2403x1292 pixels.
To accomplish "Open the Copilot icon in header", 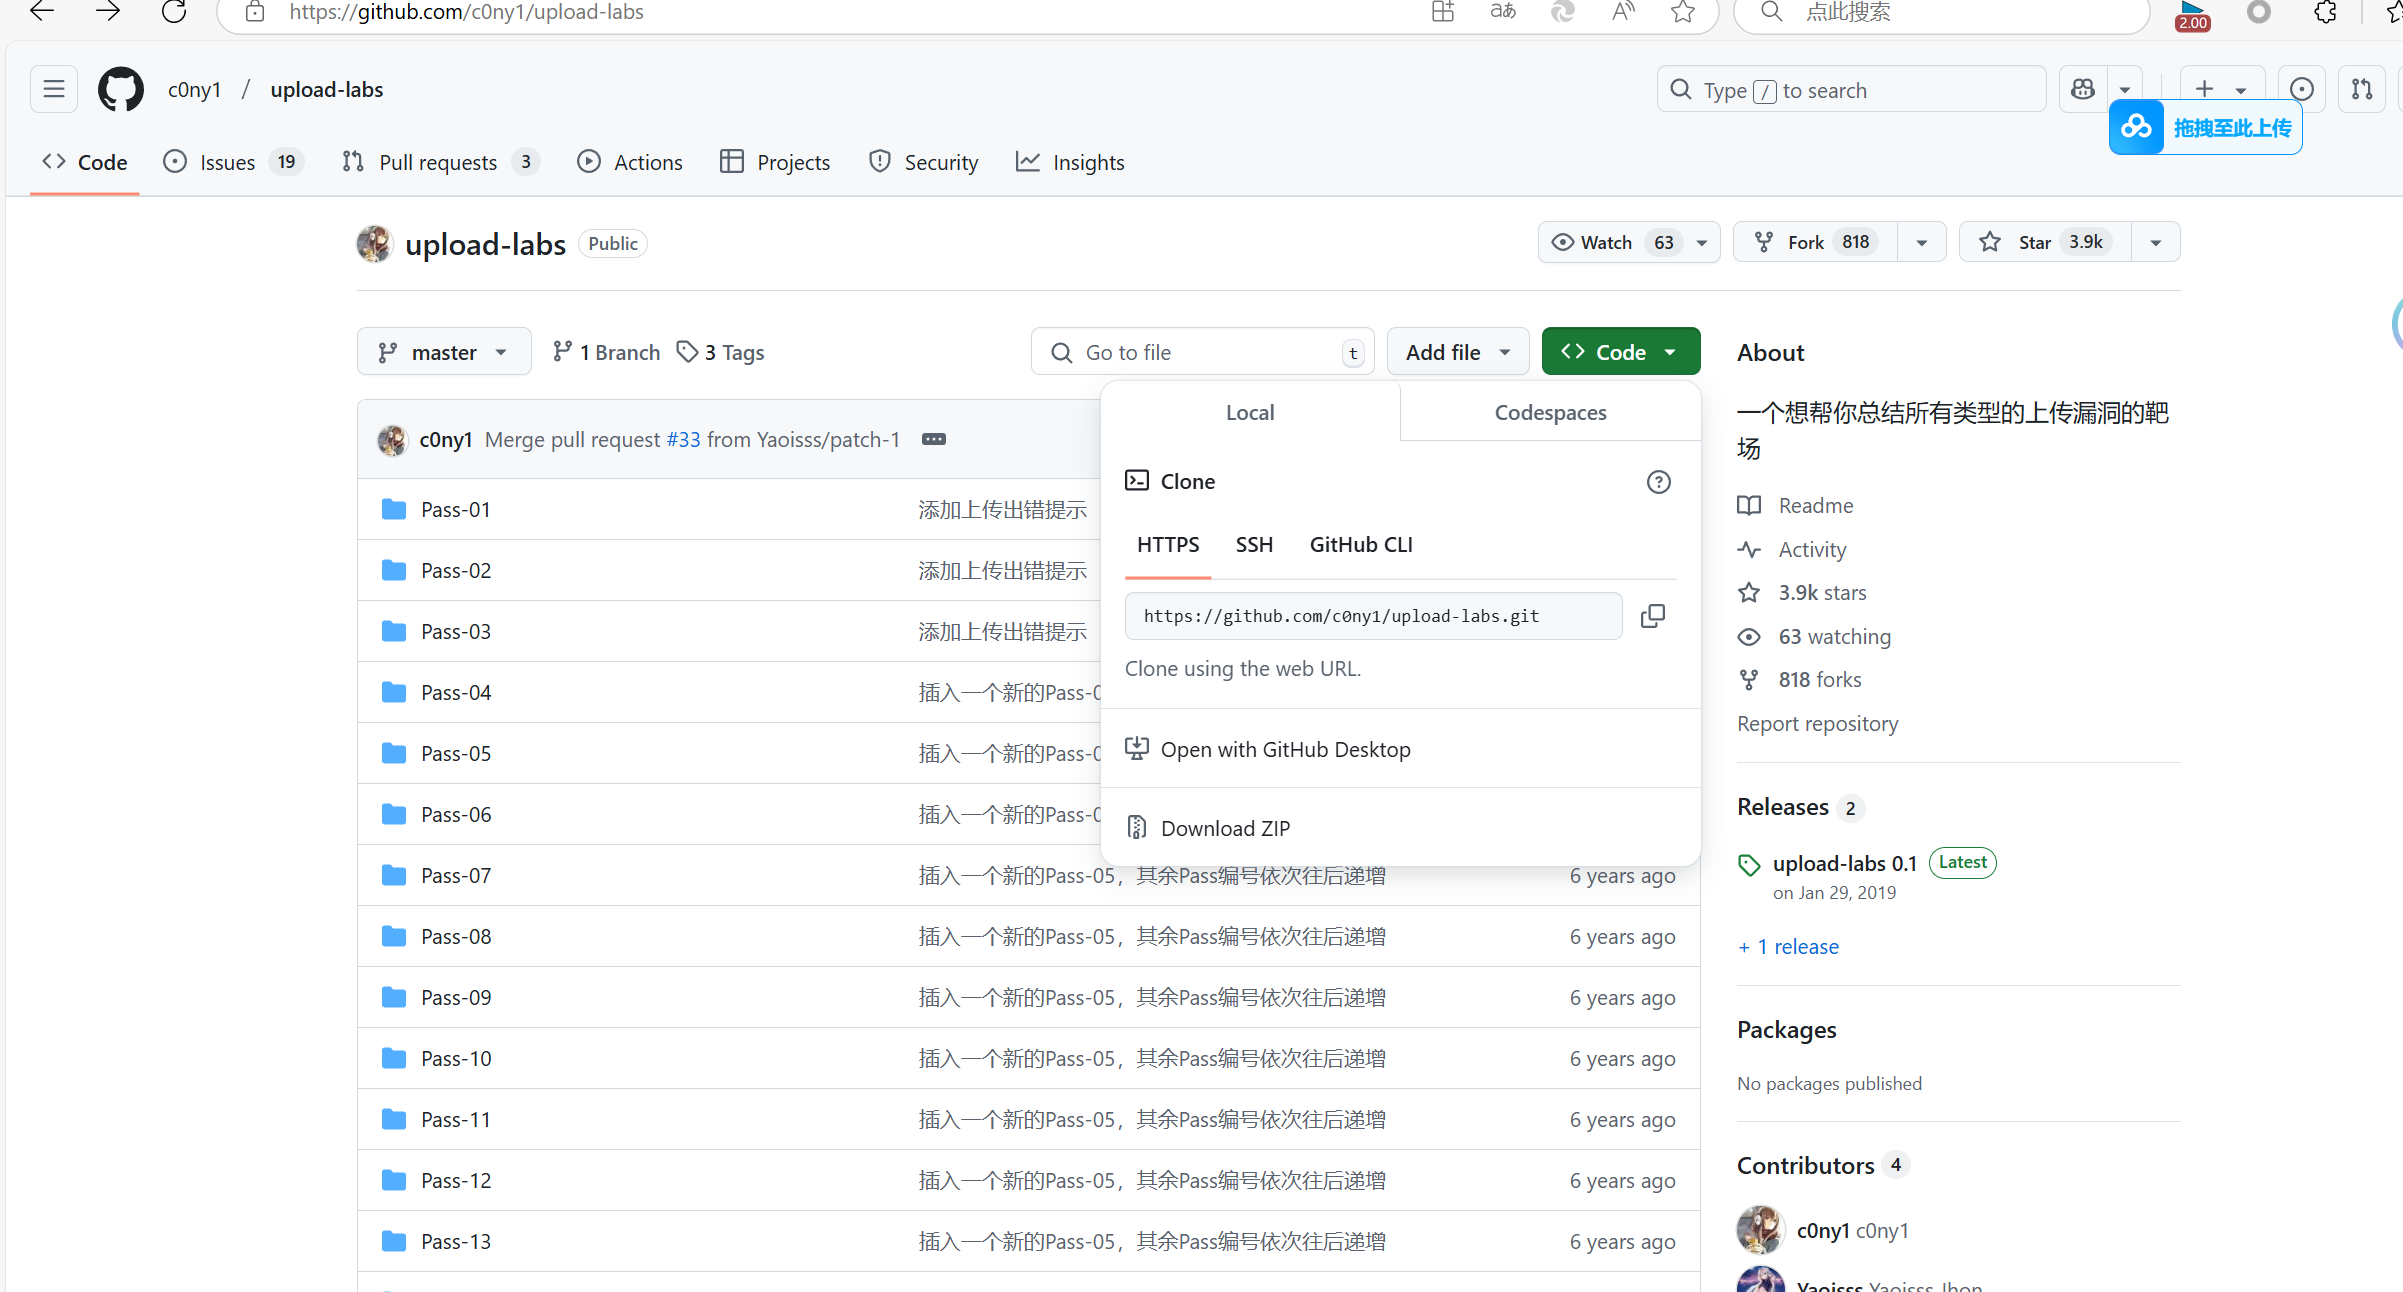I will [x=2083, y=90].
